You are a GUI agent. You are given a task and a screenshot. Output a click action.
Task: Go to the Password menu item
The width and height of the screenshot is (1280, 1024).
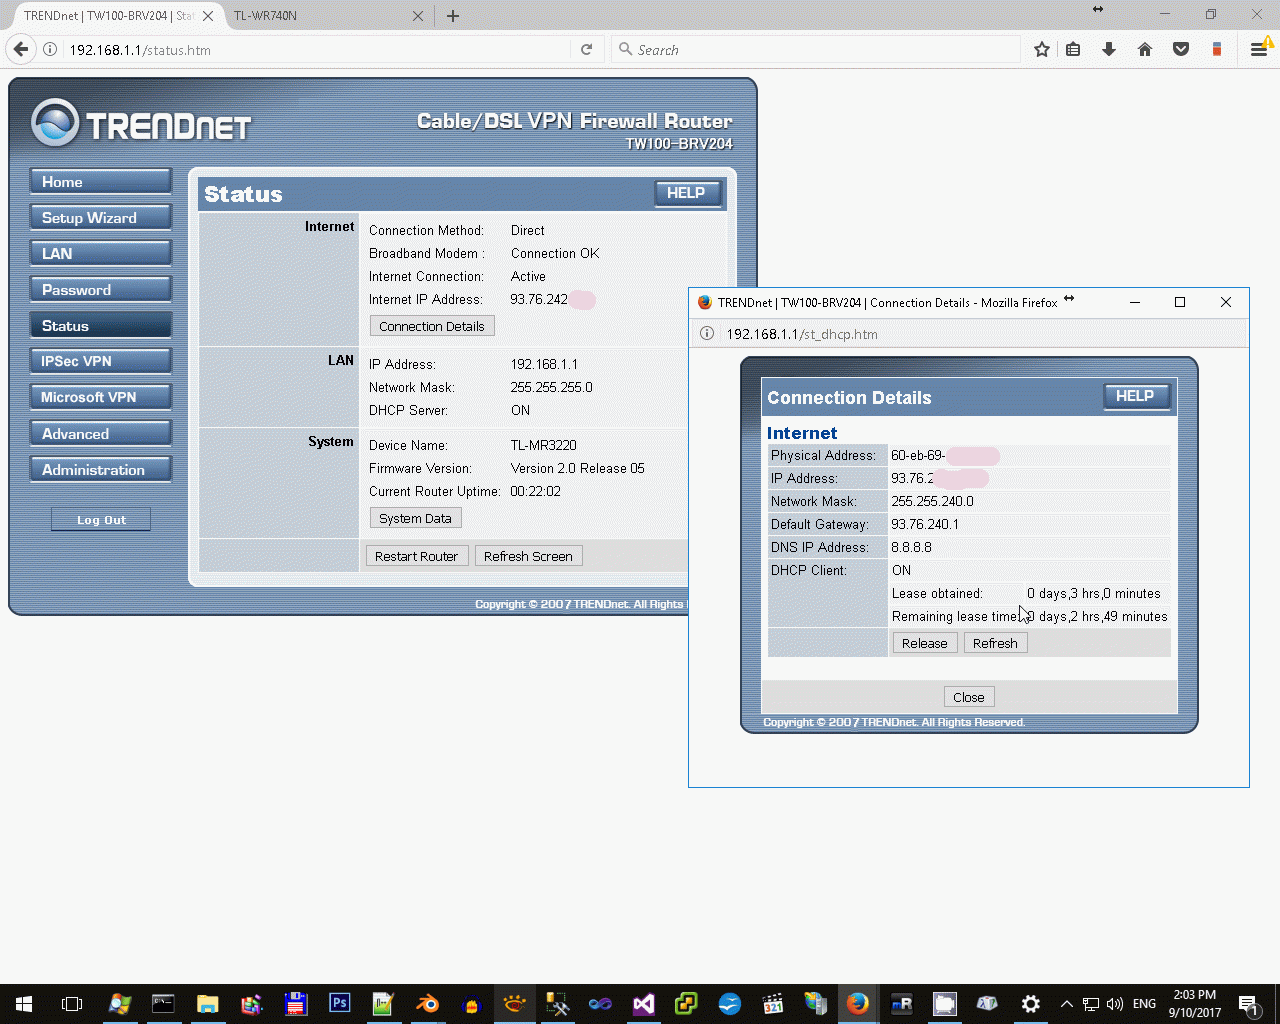point(101,290)
